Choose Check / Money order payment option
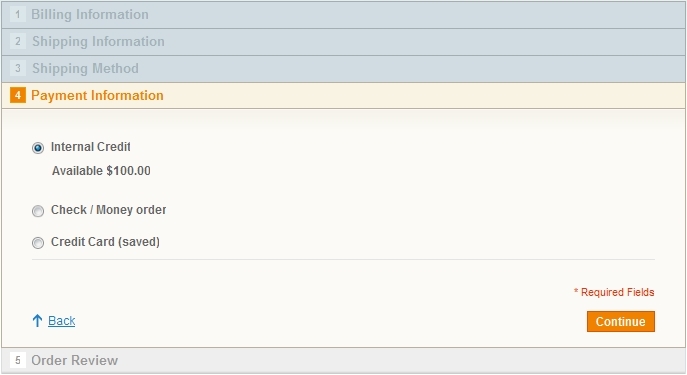Image resolution: width=687 pixels, height=375 pixels. (38, 211)
